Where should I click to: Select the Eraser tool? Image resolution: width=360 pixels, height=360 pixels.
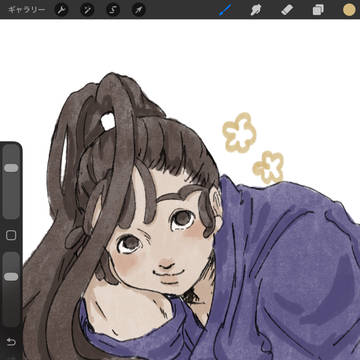point(287,10)
